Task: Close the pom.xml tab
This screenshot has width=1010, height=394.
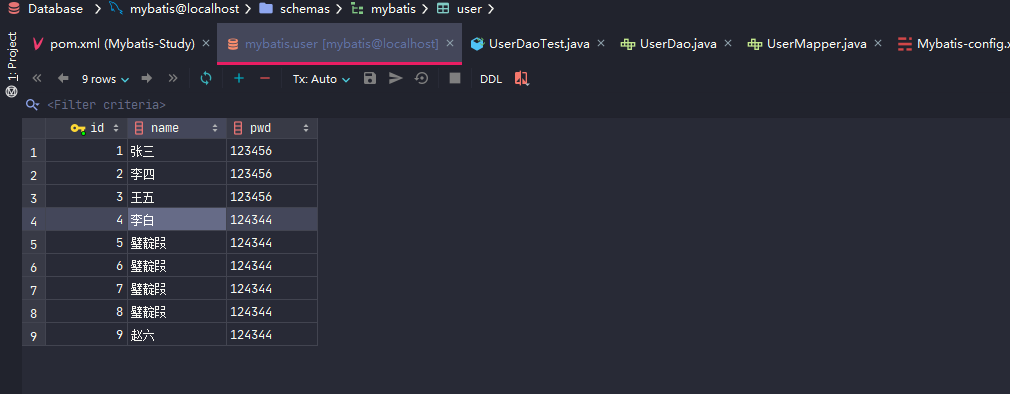Action: coord(206,43)
